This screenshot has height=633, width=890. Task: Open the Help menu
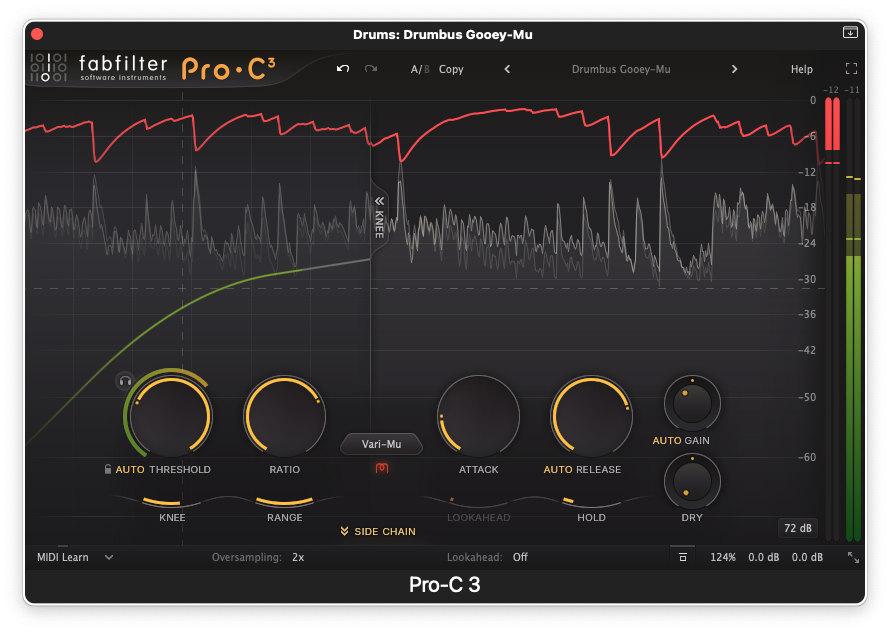click(802, 69)
